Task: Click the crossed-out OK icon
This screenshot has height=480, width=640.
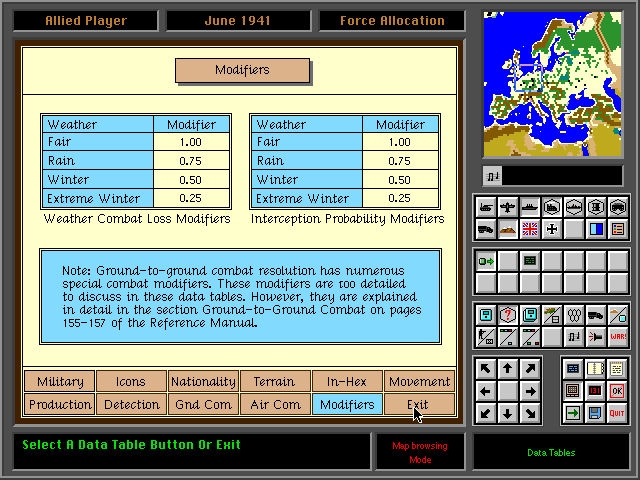Action: coord(617,391)
